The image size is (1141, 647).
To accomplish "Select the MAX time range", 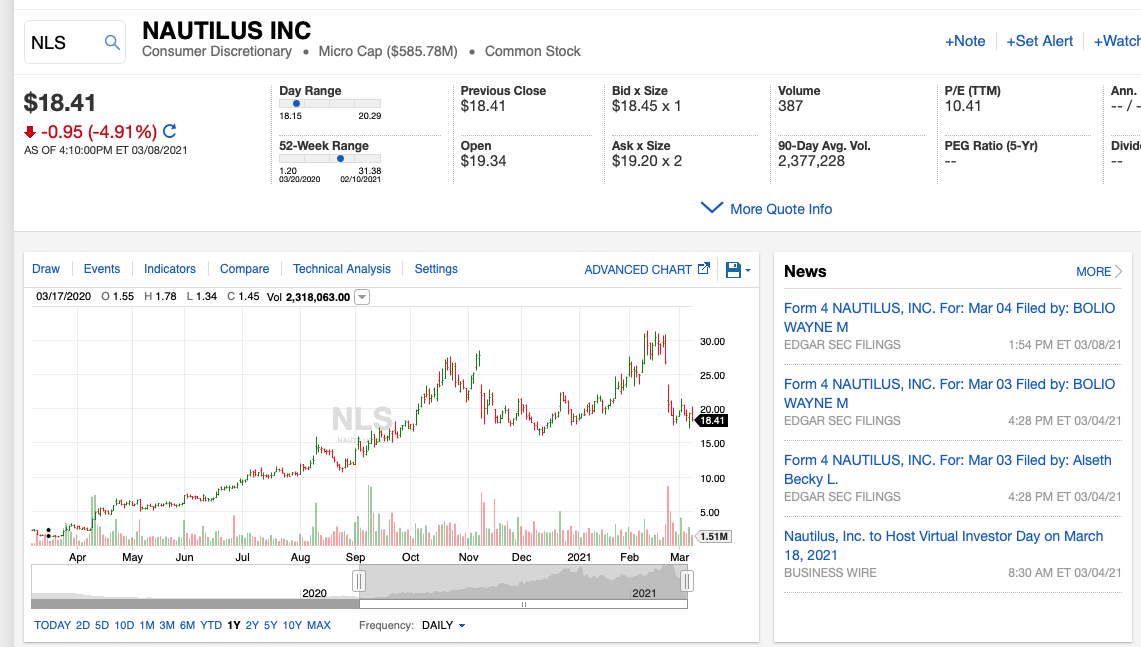I will (319, 625).
